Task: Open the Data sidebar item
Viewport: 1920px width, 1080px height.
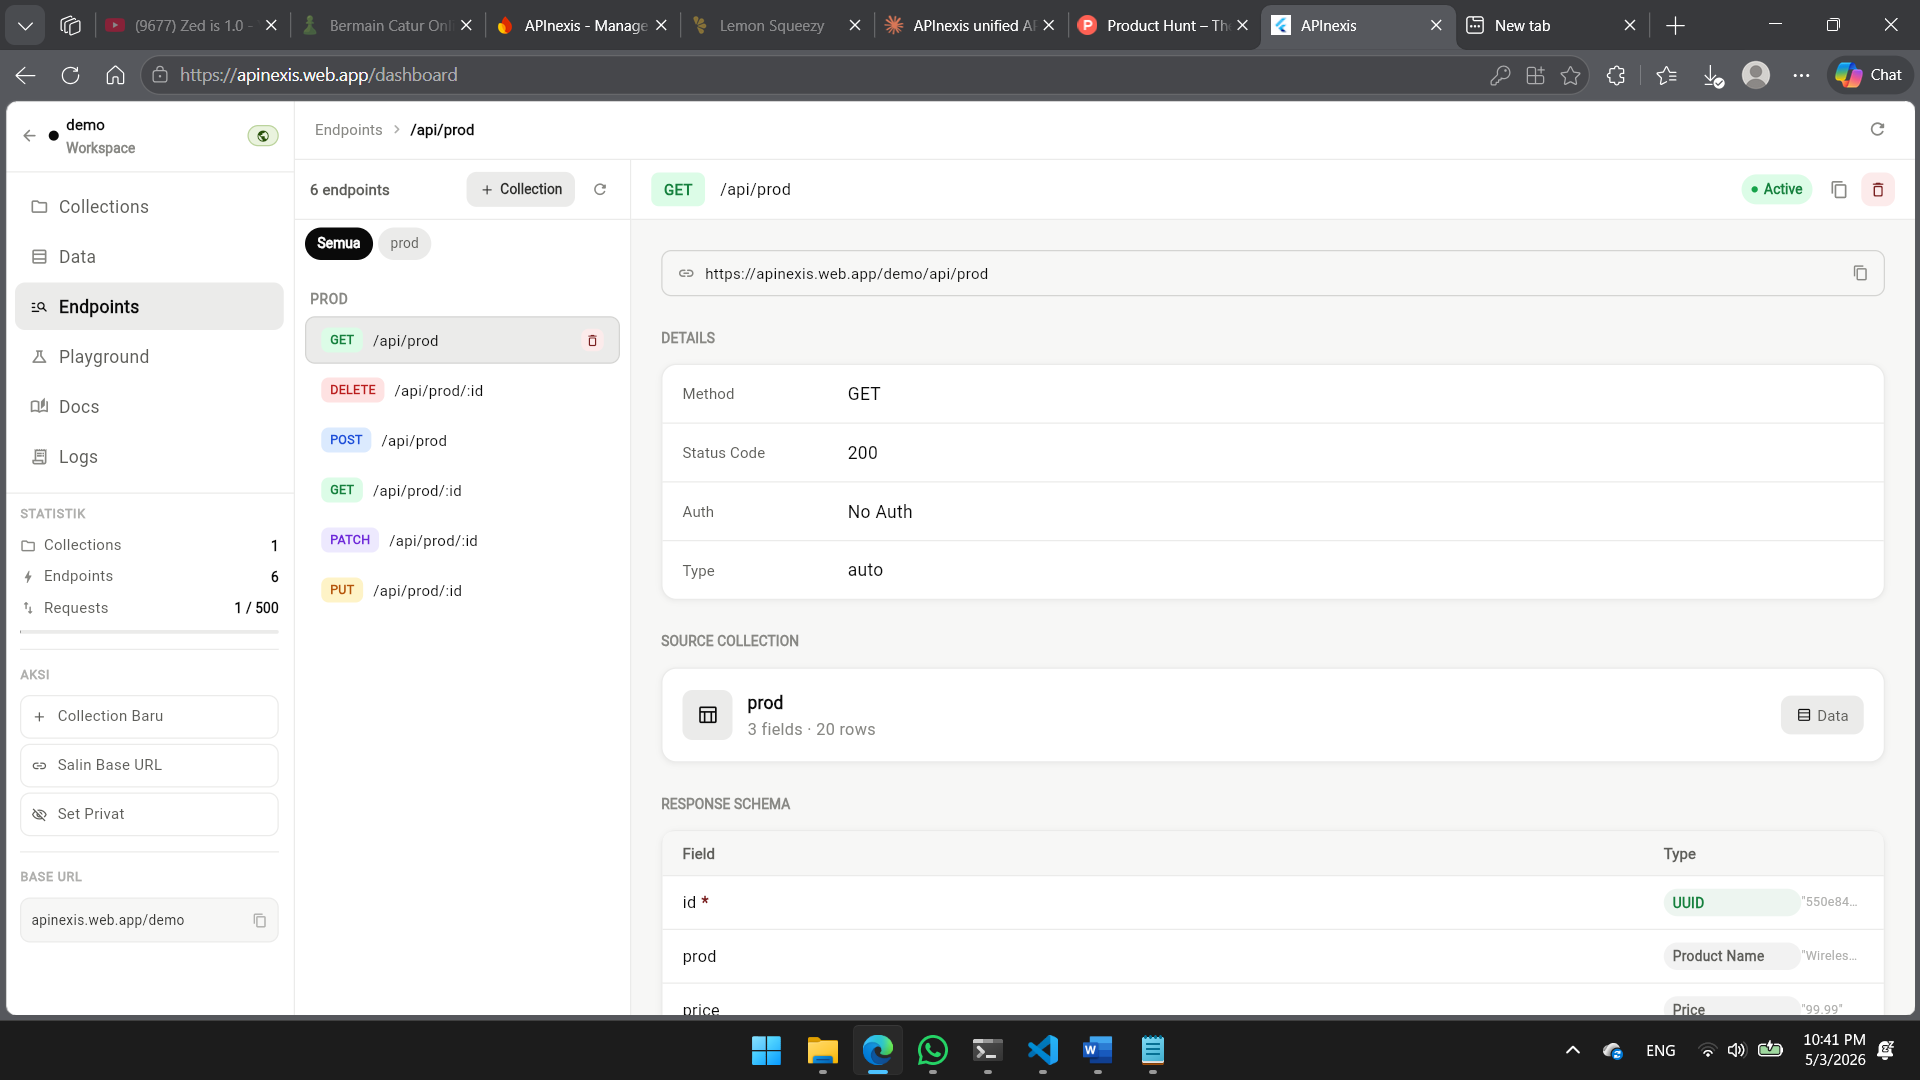Action: (149, 257)
